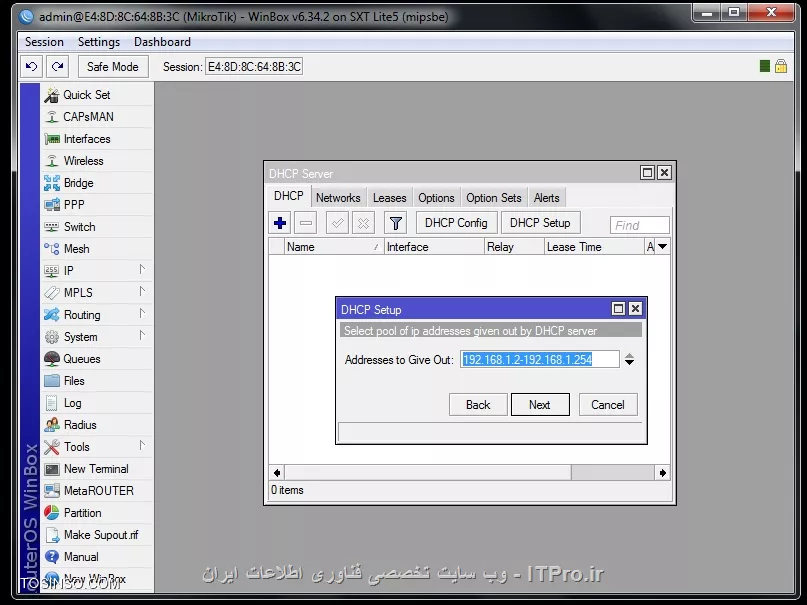Click the Undo arrow in toolbar
The height and width of the screenshot is (605, 807).
[x=31, y=66]
